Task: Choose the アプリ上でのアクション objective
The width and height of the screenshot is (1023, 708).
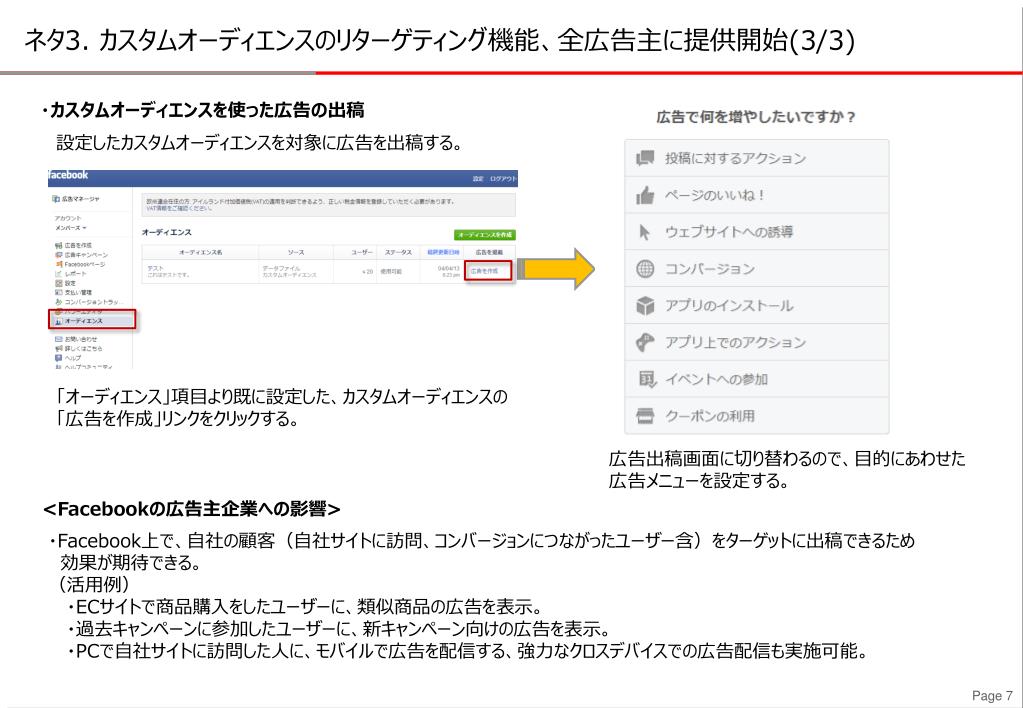Action: tap(757, 342)
